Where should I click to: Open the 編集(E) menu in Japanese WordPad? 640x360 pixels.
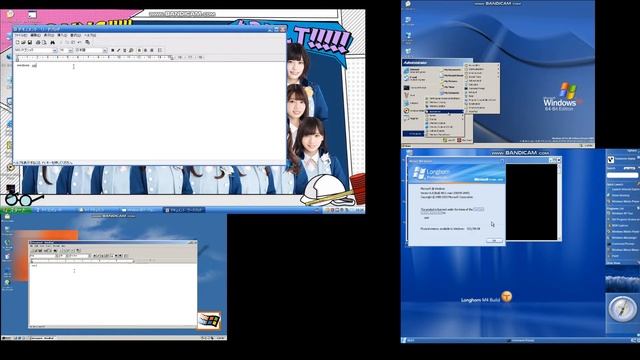(x=36, y=36)
